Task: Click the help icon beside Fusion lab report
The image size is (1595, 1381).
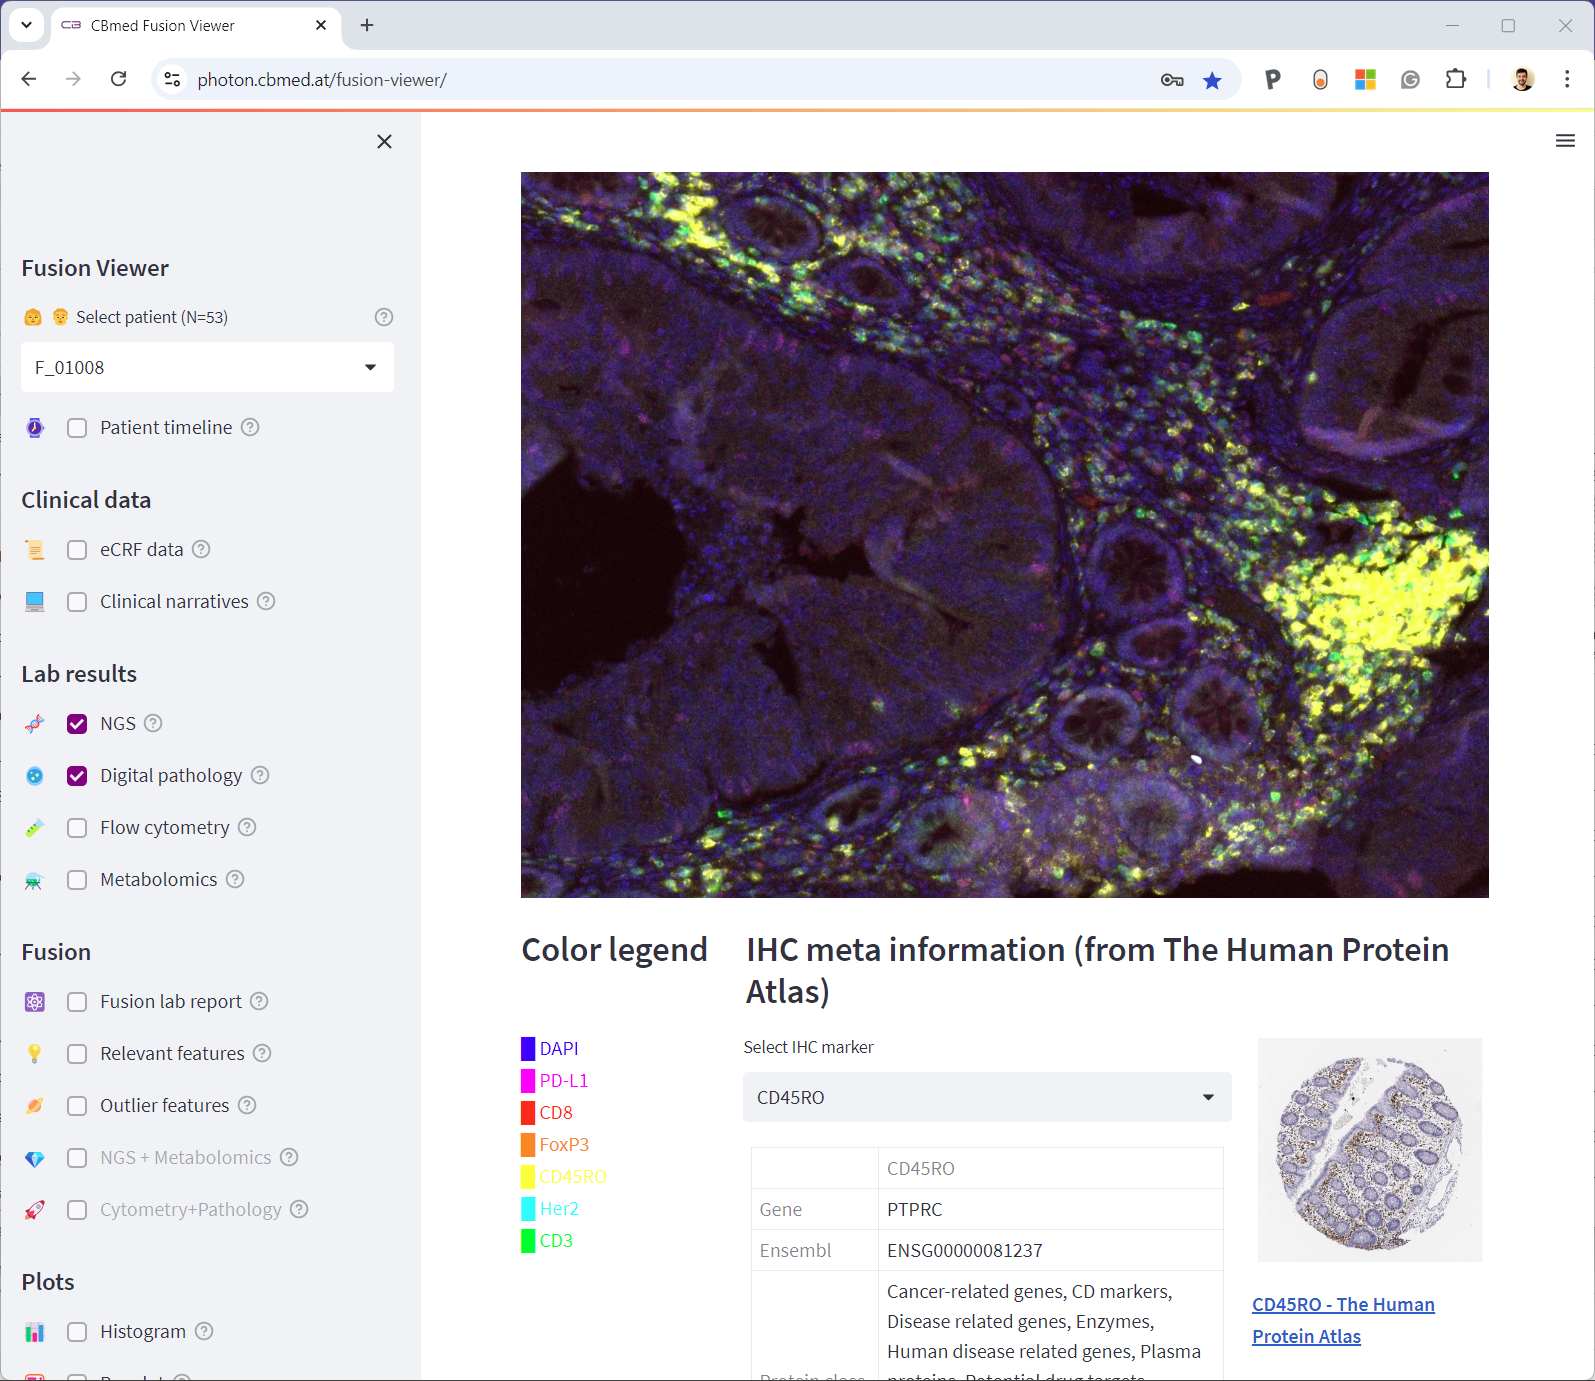Action: coord(259,1001)
